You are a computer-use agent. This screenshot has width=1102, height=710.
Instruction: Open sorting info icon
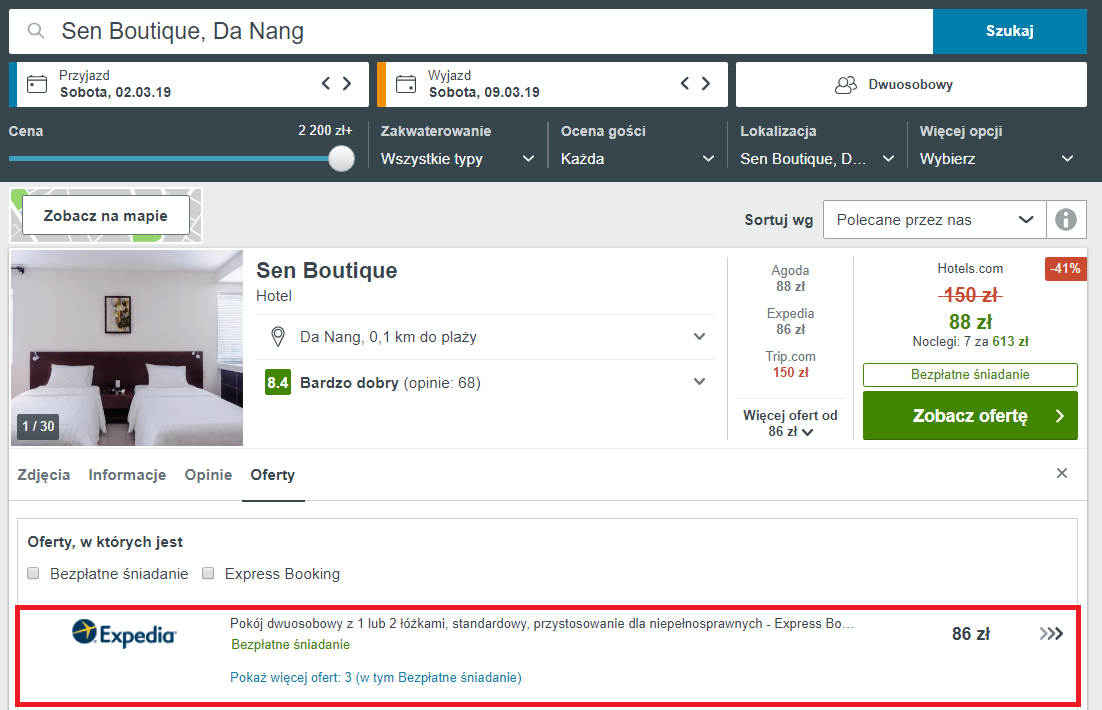click(x=1065, y=219)
